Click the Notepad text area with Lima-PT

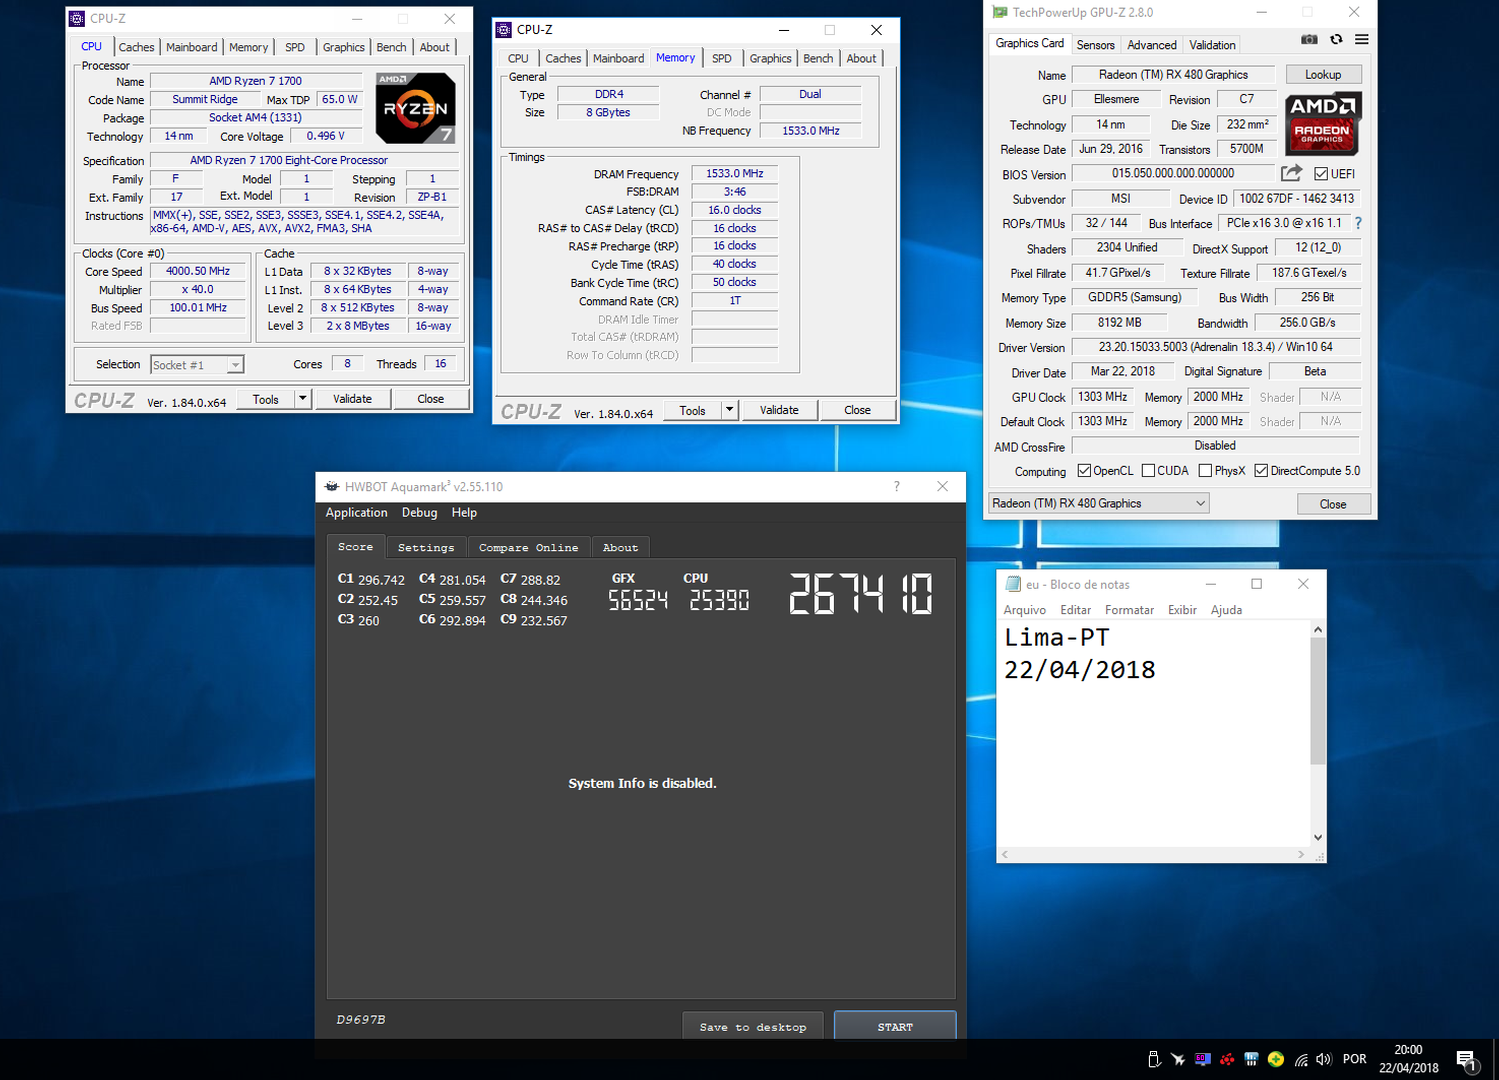coord(1154,733)
